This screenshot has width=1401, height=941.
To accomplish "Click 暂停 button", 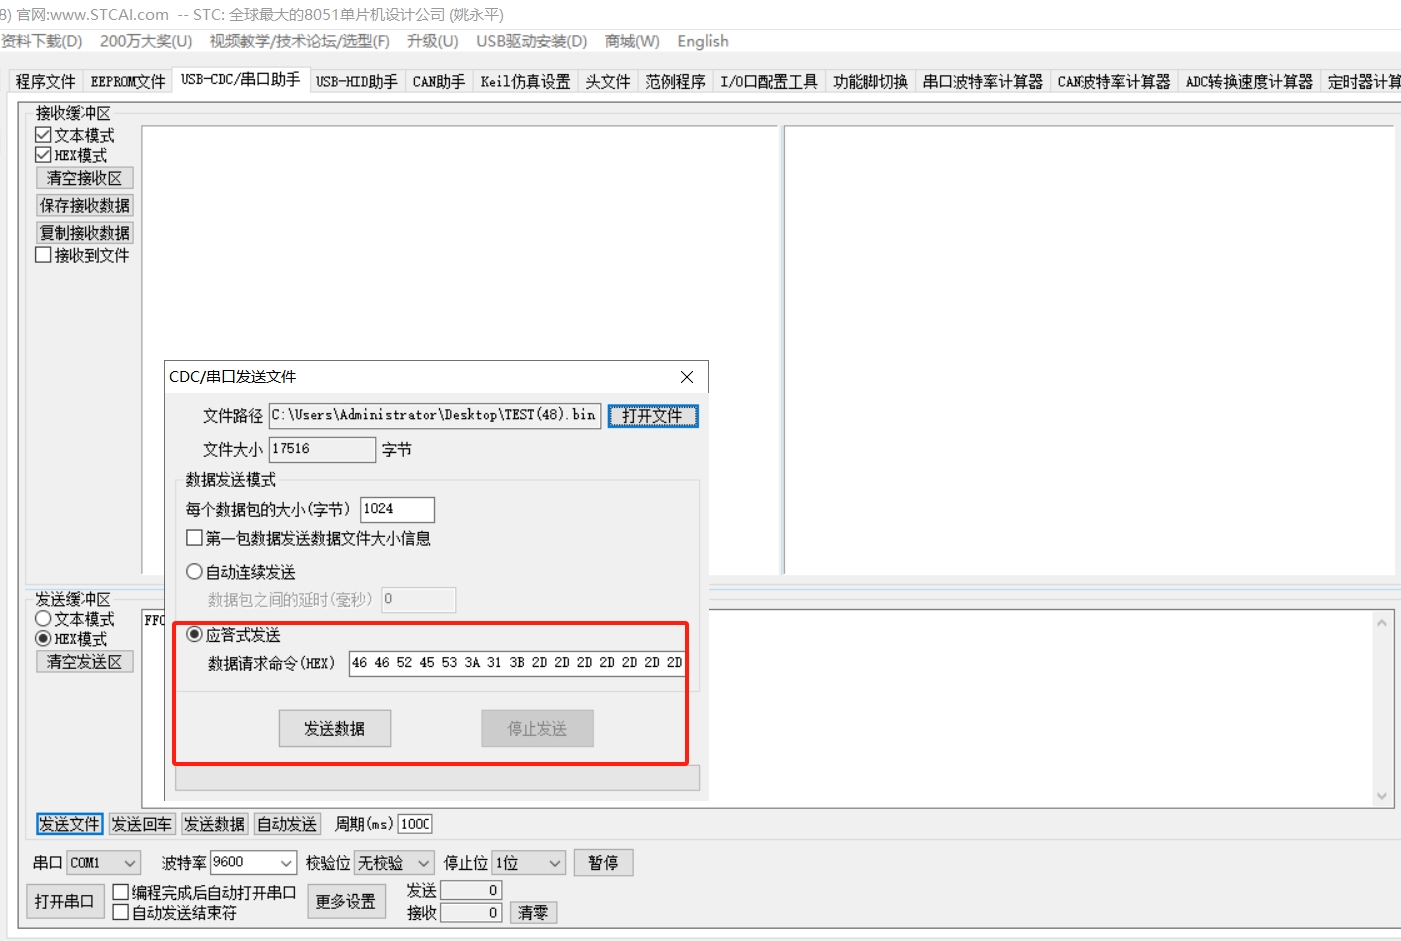I will pos(603,862).
